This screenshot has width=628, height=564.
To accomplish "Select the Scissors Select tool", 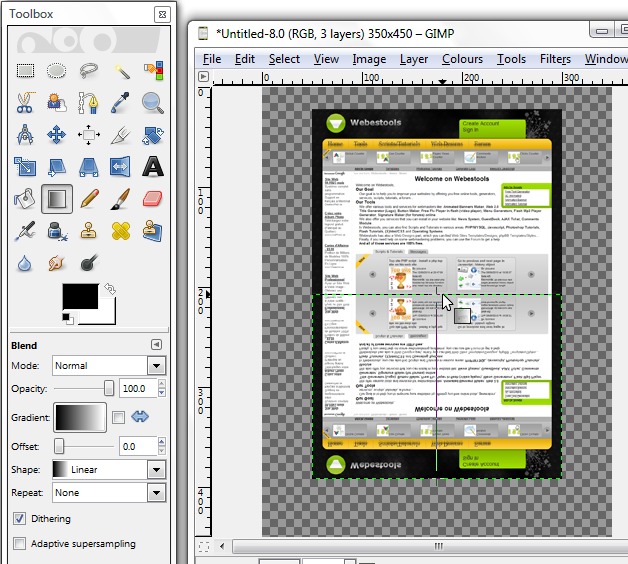I will pos(25,103).
